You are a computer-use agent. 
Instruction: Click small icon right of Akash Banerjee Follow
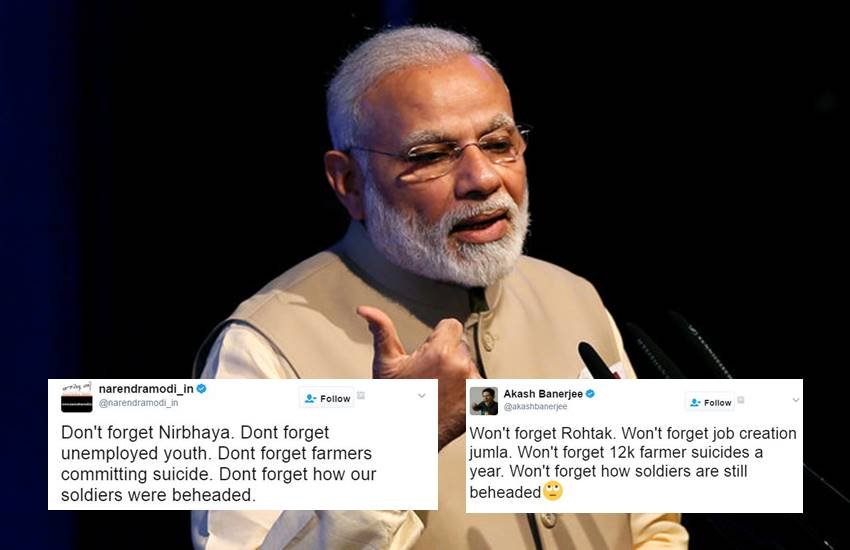click(x=740, y=400)
